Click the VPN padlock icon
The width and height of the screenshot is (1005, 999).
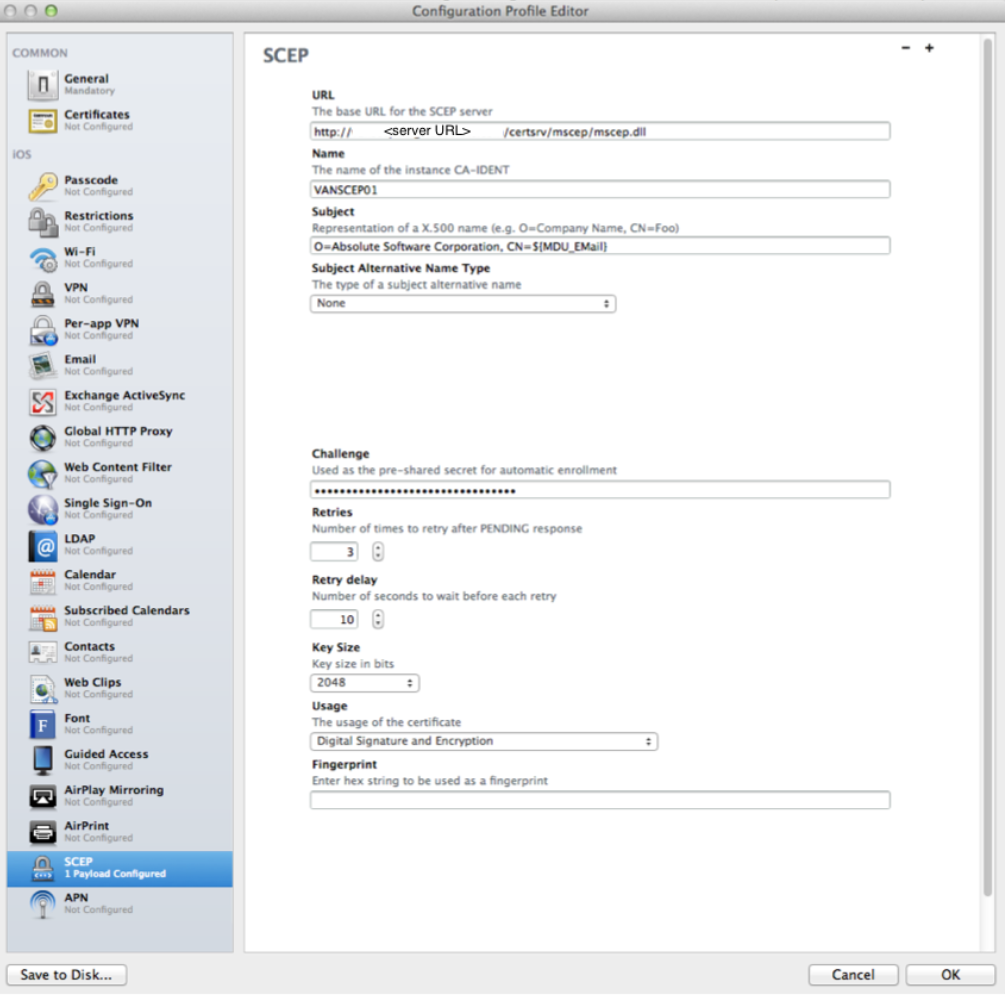42,294
